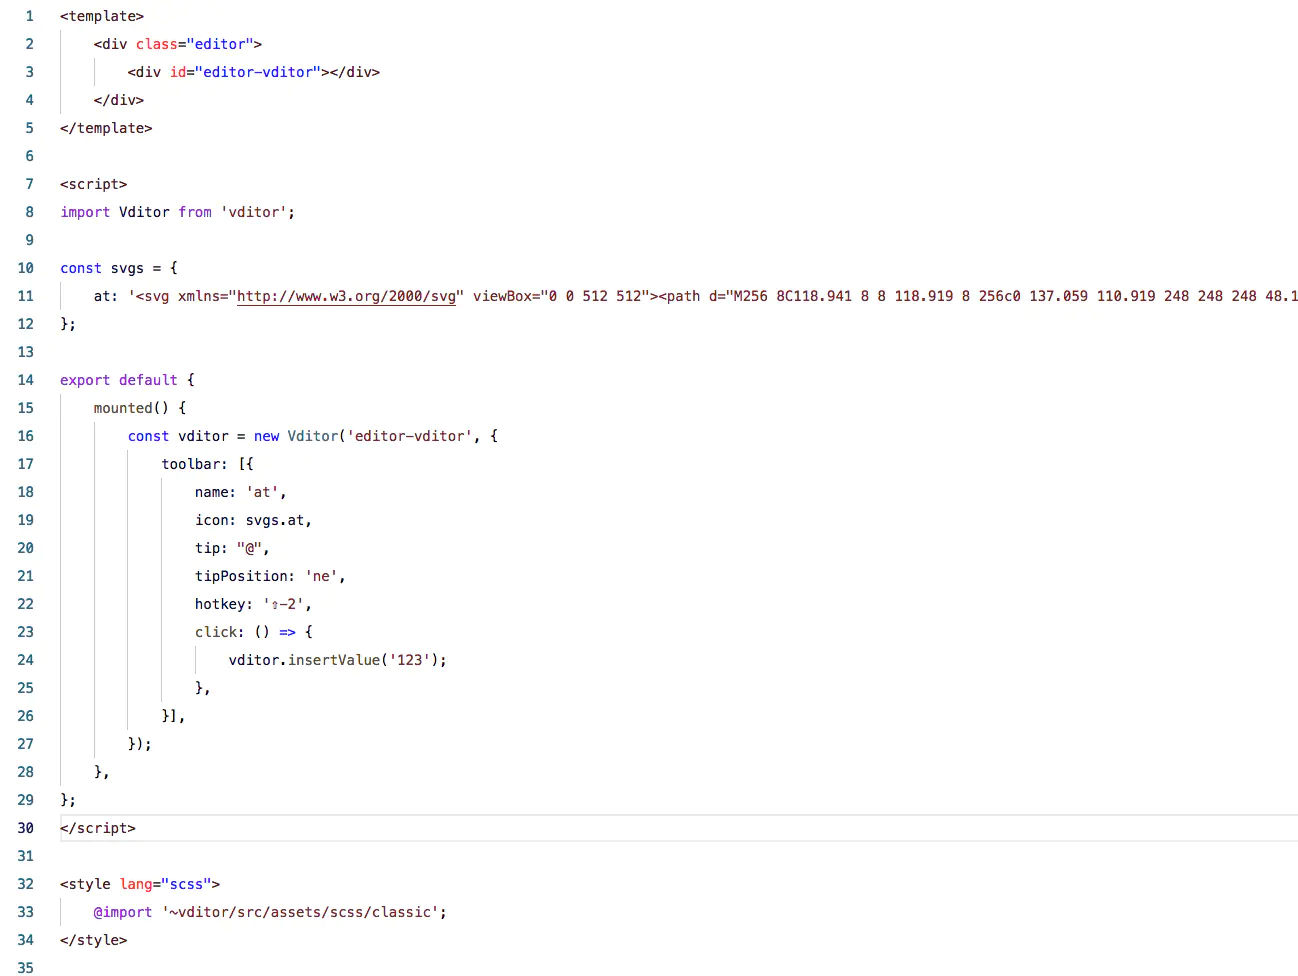Click the "svgs" constant name on line 10

127,268
